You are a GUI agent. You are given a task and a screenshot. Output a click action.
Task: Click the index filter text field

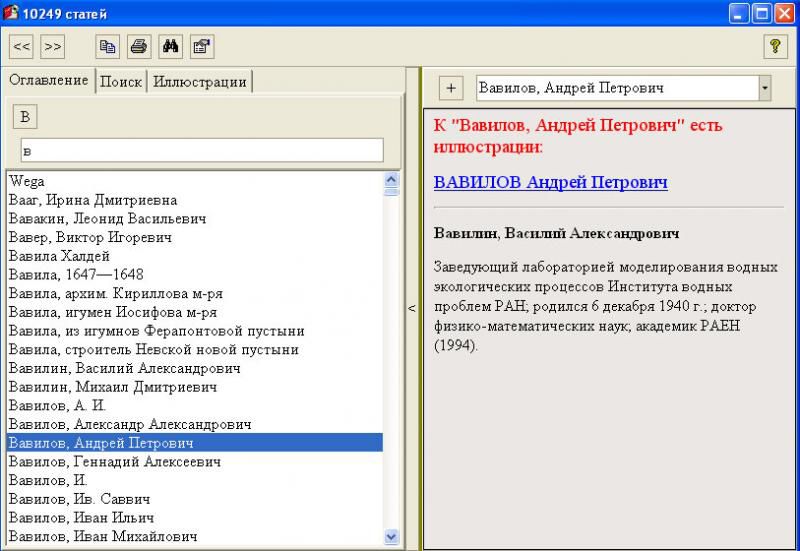point(202,150)
